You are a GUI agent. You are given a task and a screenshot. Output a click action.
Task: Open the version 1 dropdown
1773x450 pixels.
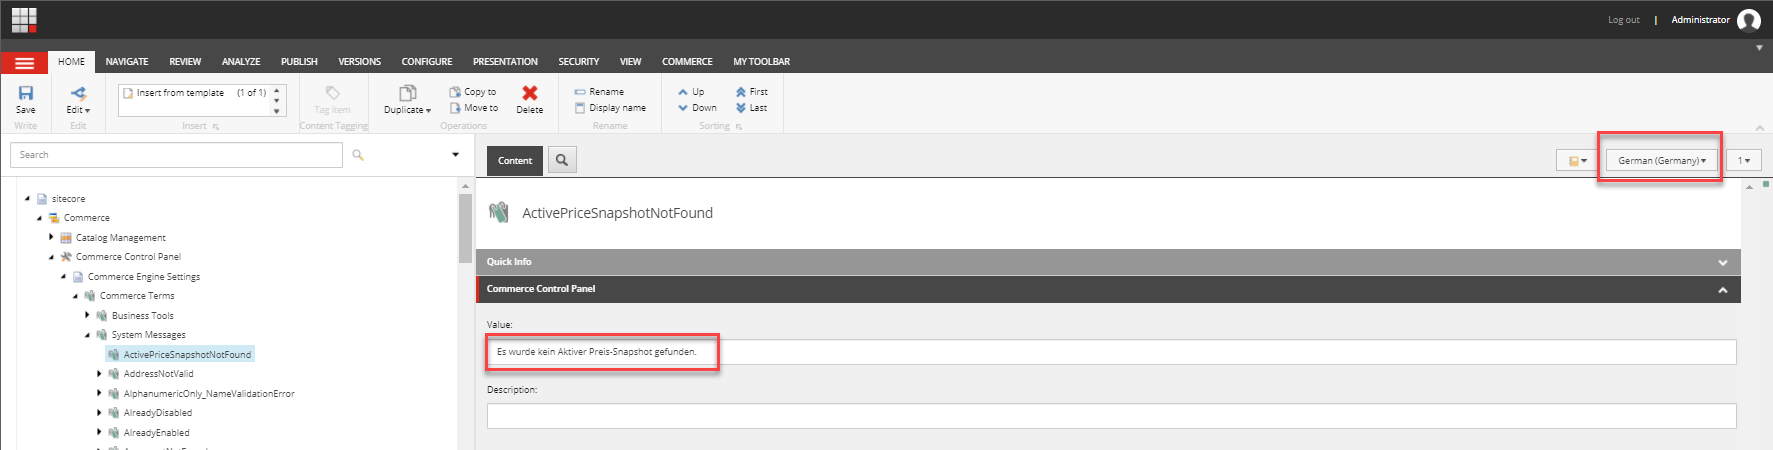[1744, 160]
